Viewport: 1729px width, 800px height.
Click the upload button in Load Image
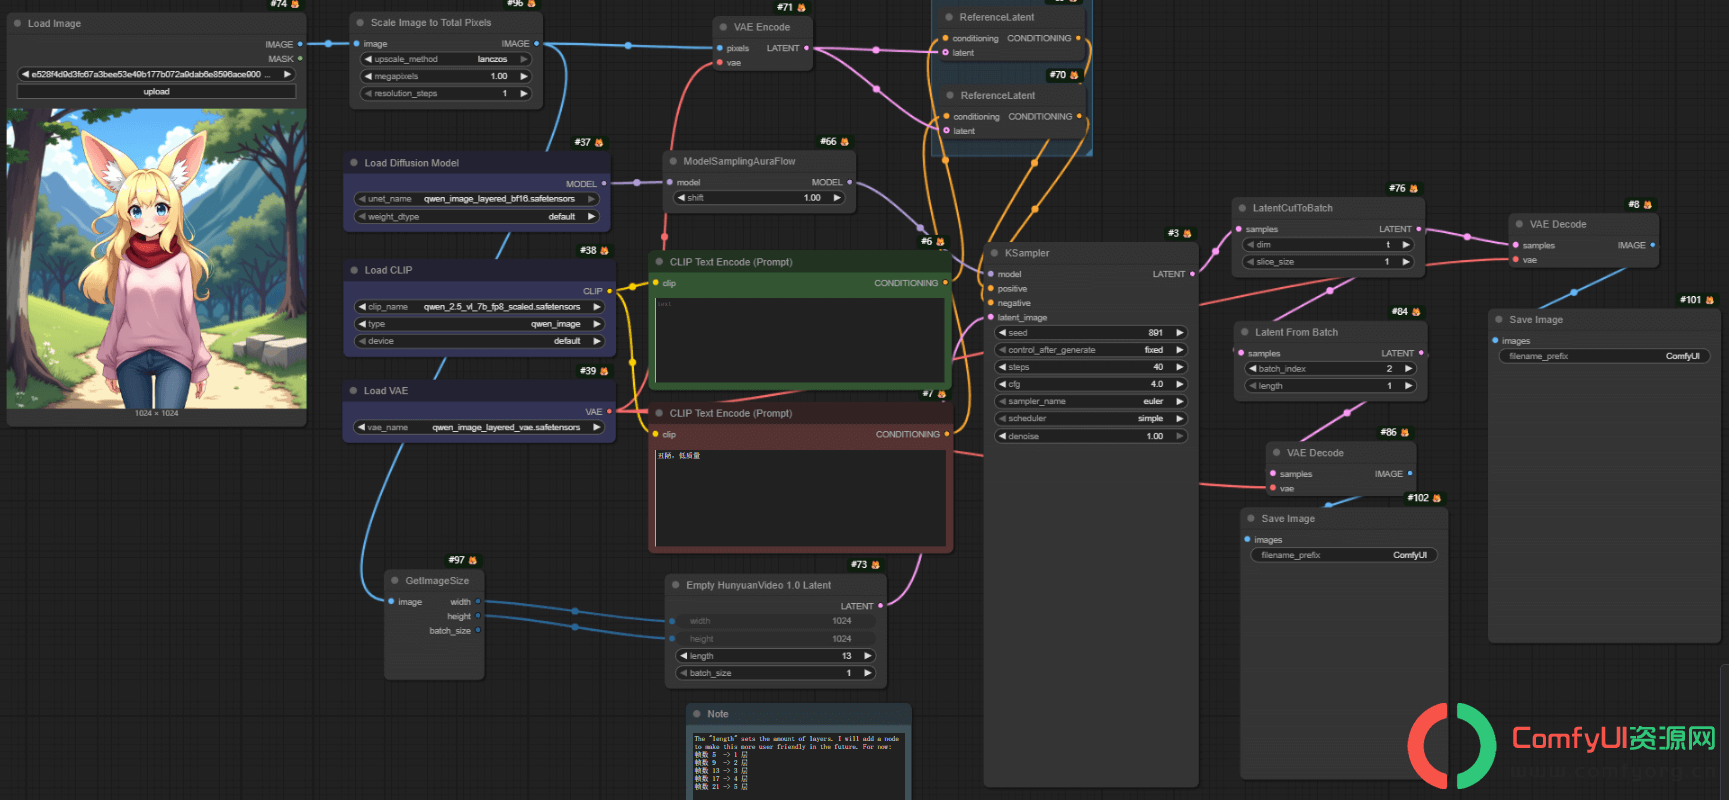click(x=157, y=91)
